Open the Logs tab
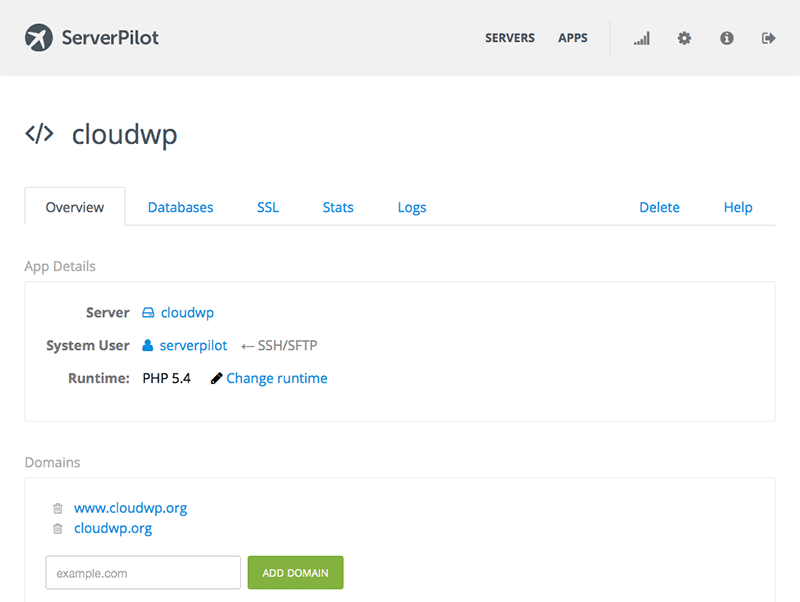This screenshot has height=602, width=800. [412, 207]
